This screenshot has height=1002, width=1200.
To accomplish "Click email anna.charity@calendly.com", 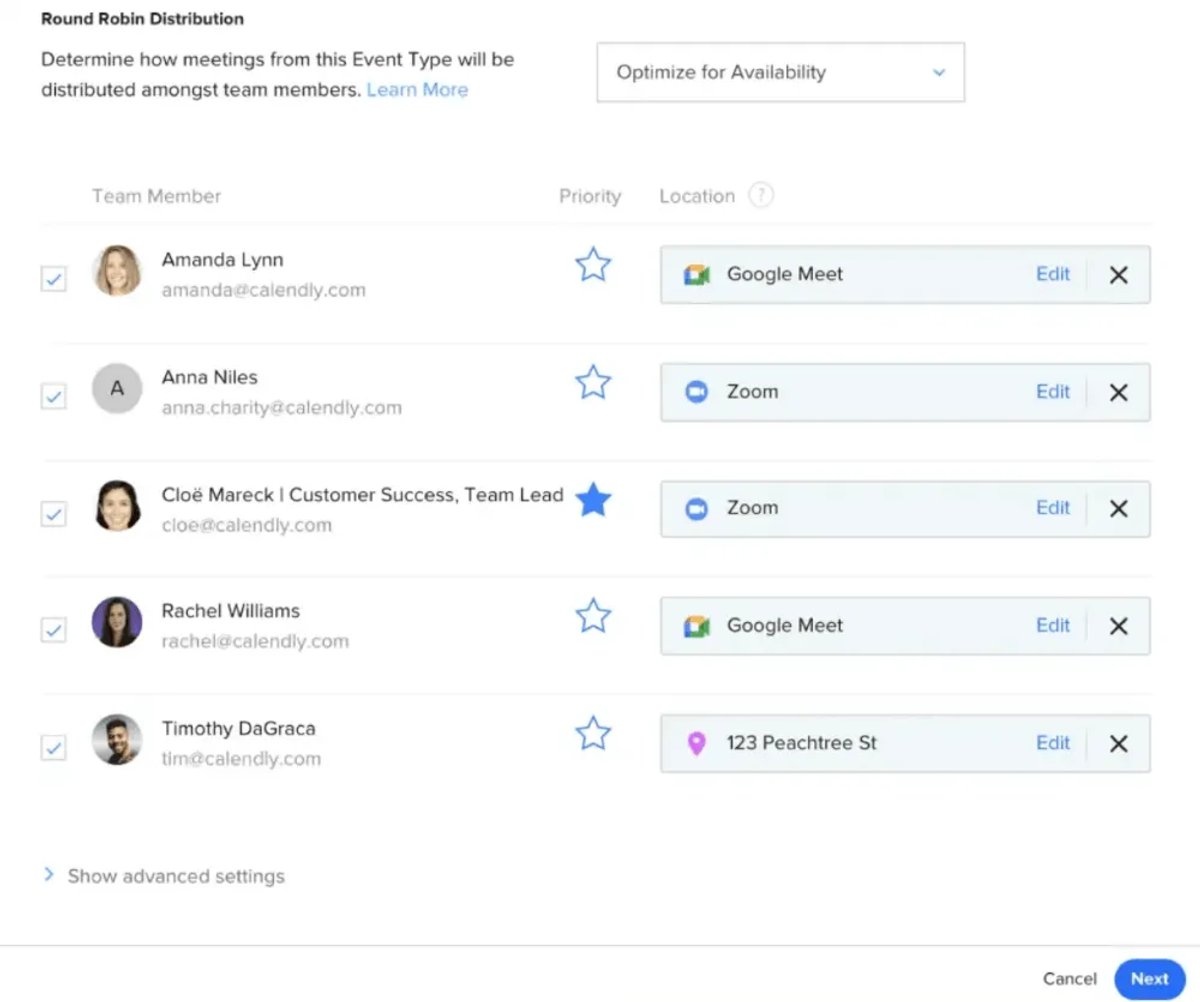I will point(282,408).
